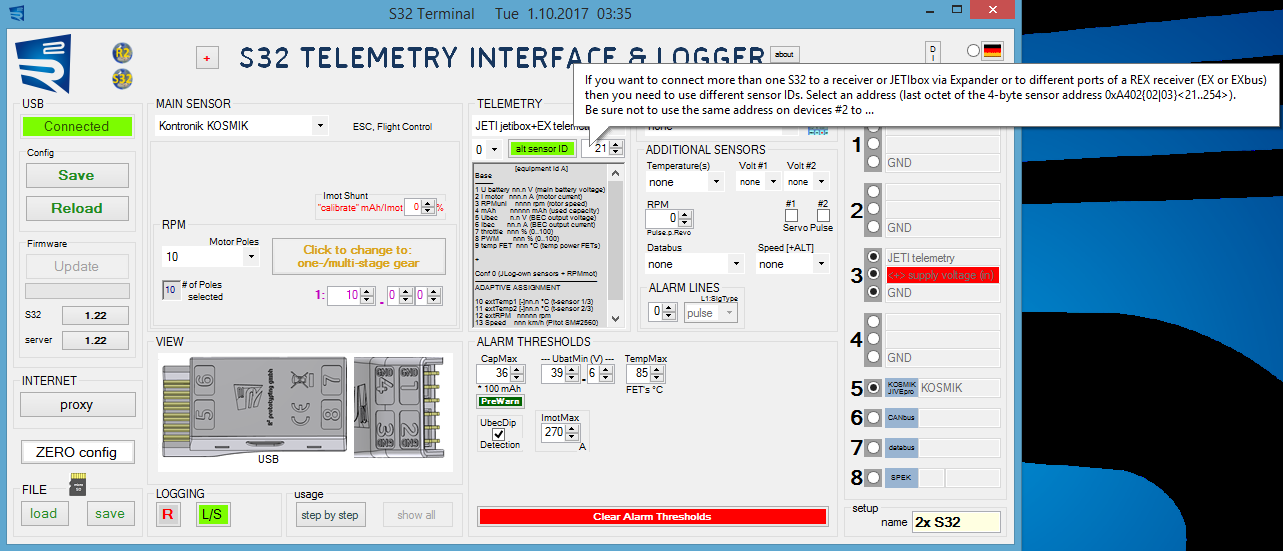Click the setup name field 2x S32
1283x551 pixels.
pyautogui.click(x=955, y=522)
